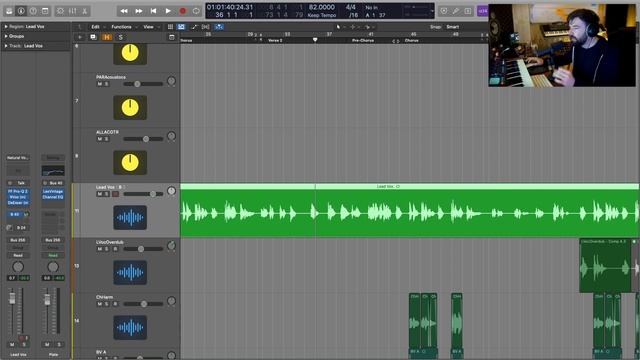640x360 pixels.
Task: Enable record on the Chharm track
Action: pos(115,304)
